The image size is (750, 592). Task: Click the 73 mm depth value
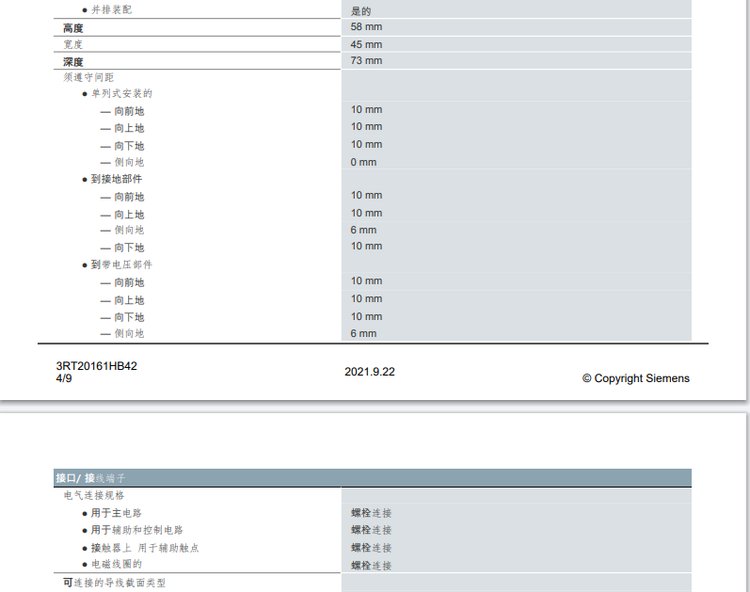click(x=366, y=61)
